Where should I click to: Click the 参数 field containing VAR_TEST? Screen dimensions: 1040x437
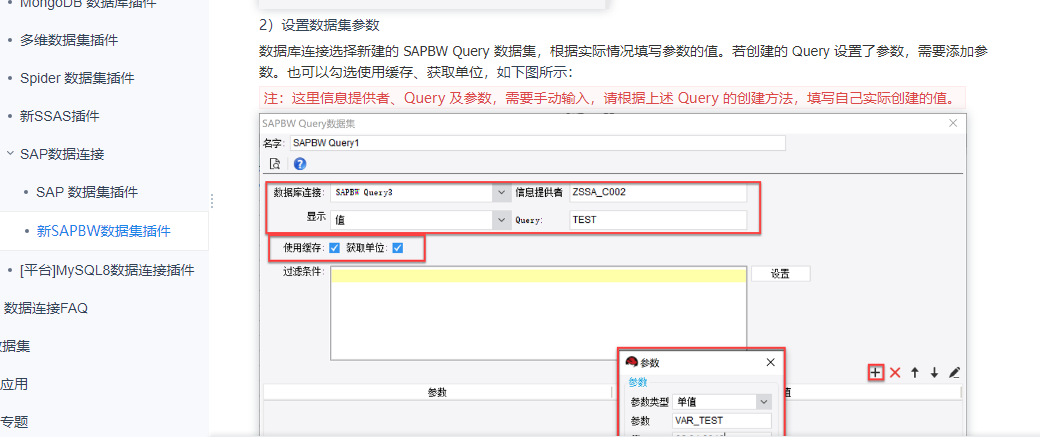click(x=722, y=420)
